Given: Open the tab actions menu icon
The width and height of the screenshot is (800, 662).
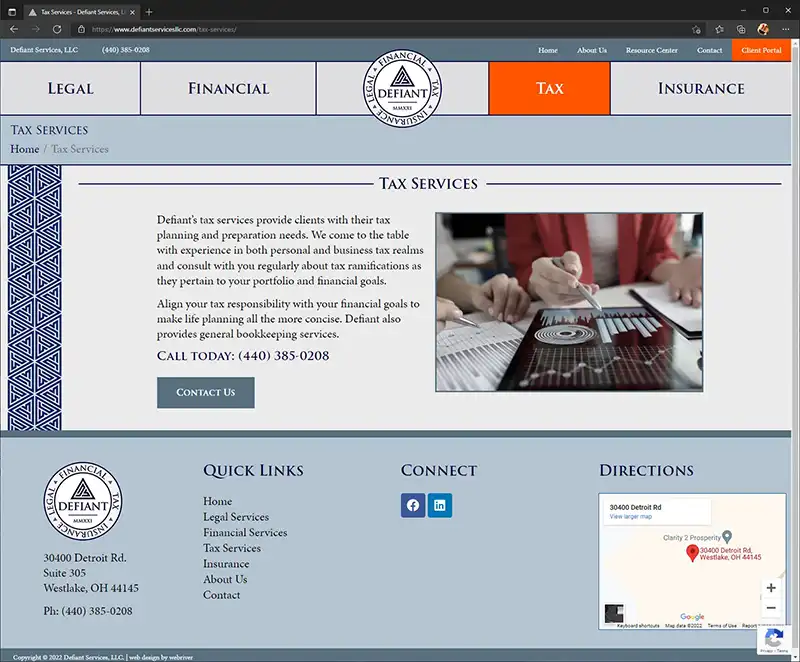Looking at the screenshot, I should 12,12.
